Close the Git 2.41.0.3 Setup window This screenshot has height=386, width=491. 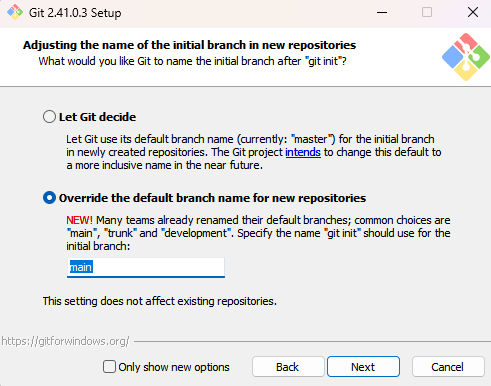click(x=473, y=13)
